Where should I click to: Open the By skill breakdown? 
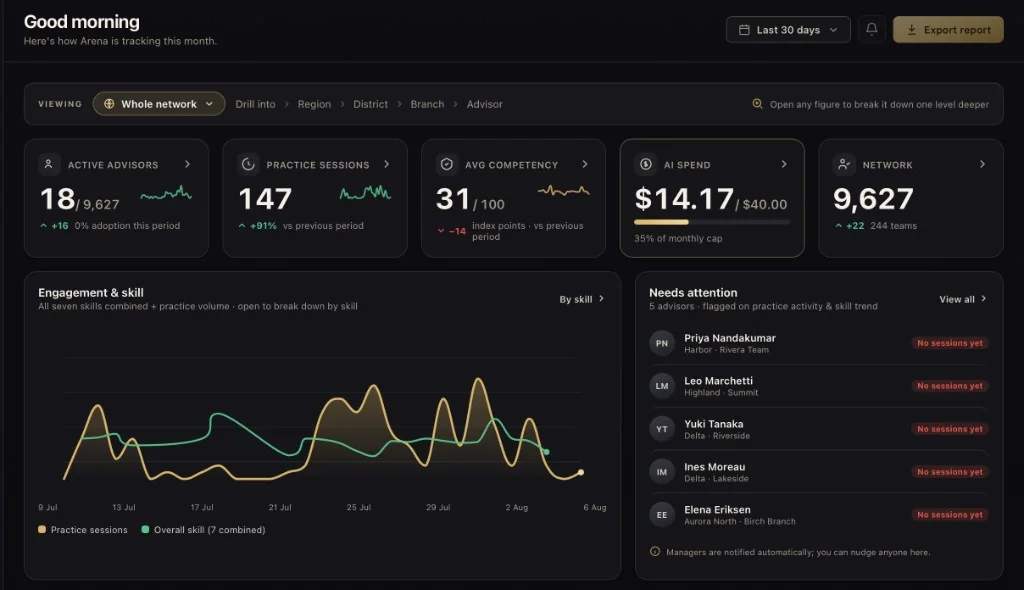[x=581, y=299]
